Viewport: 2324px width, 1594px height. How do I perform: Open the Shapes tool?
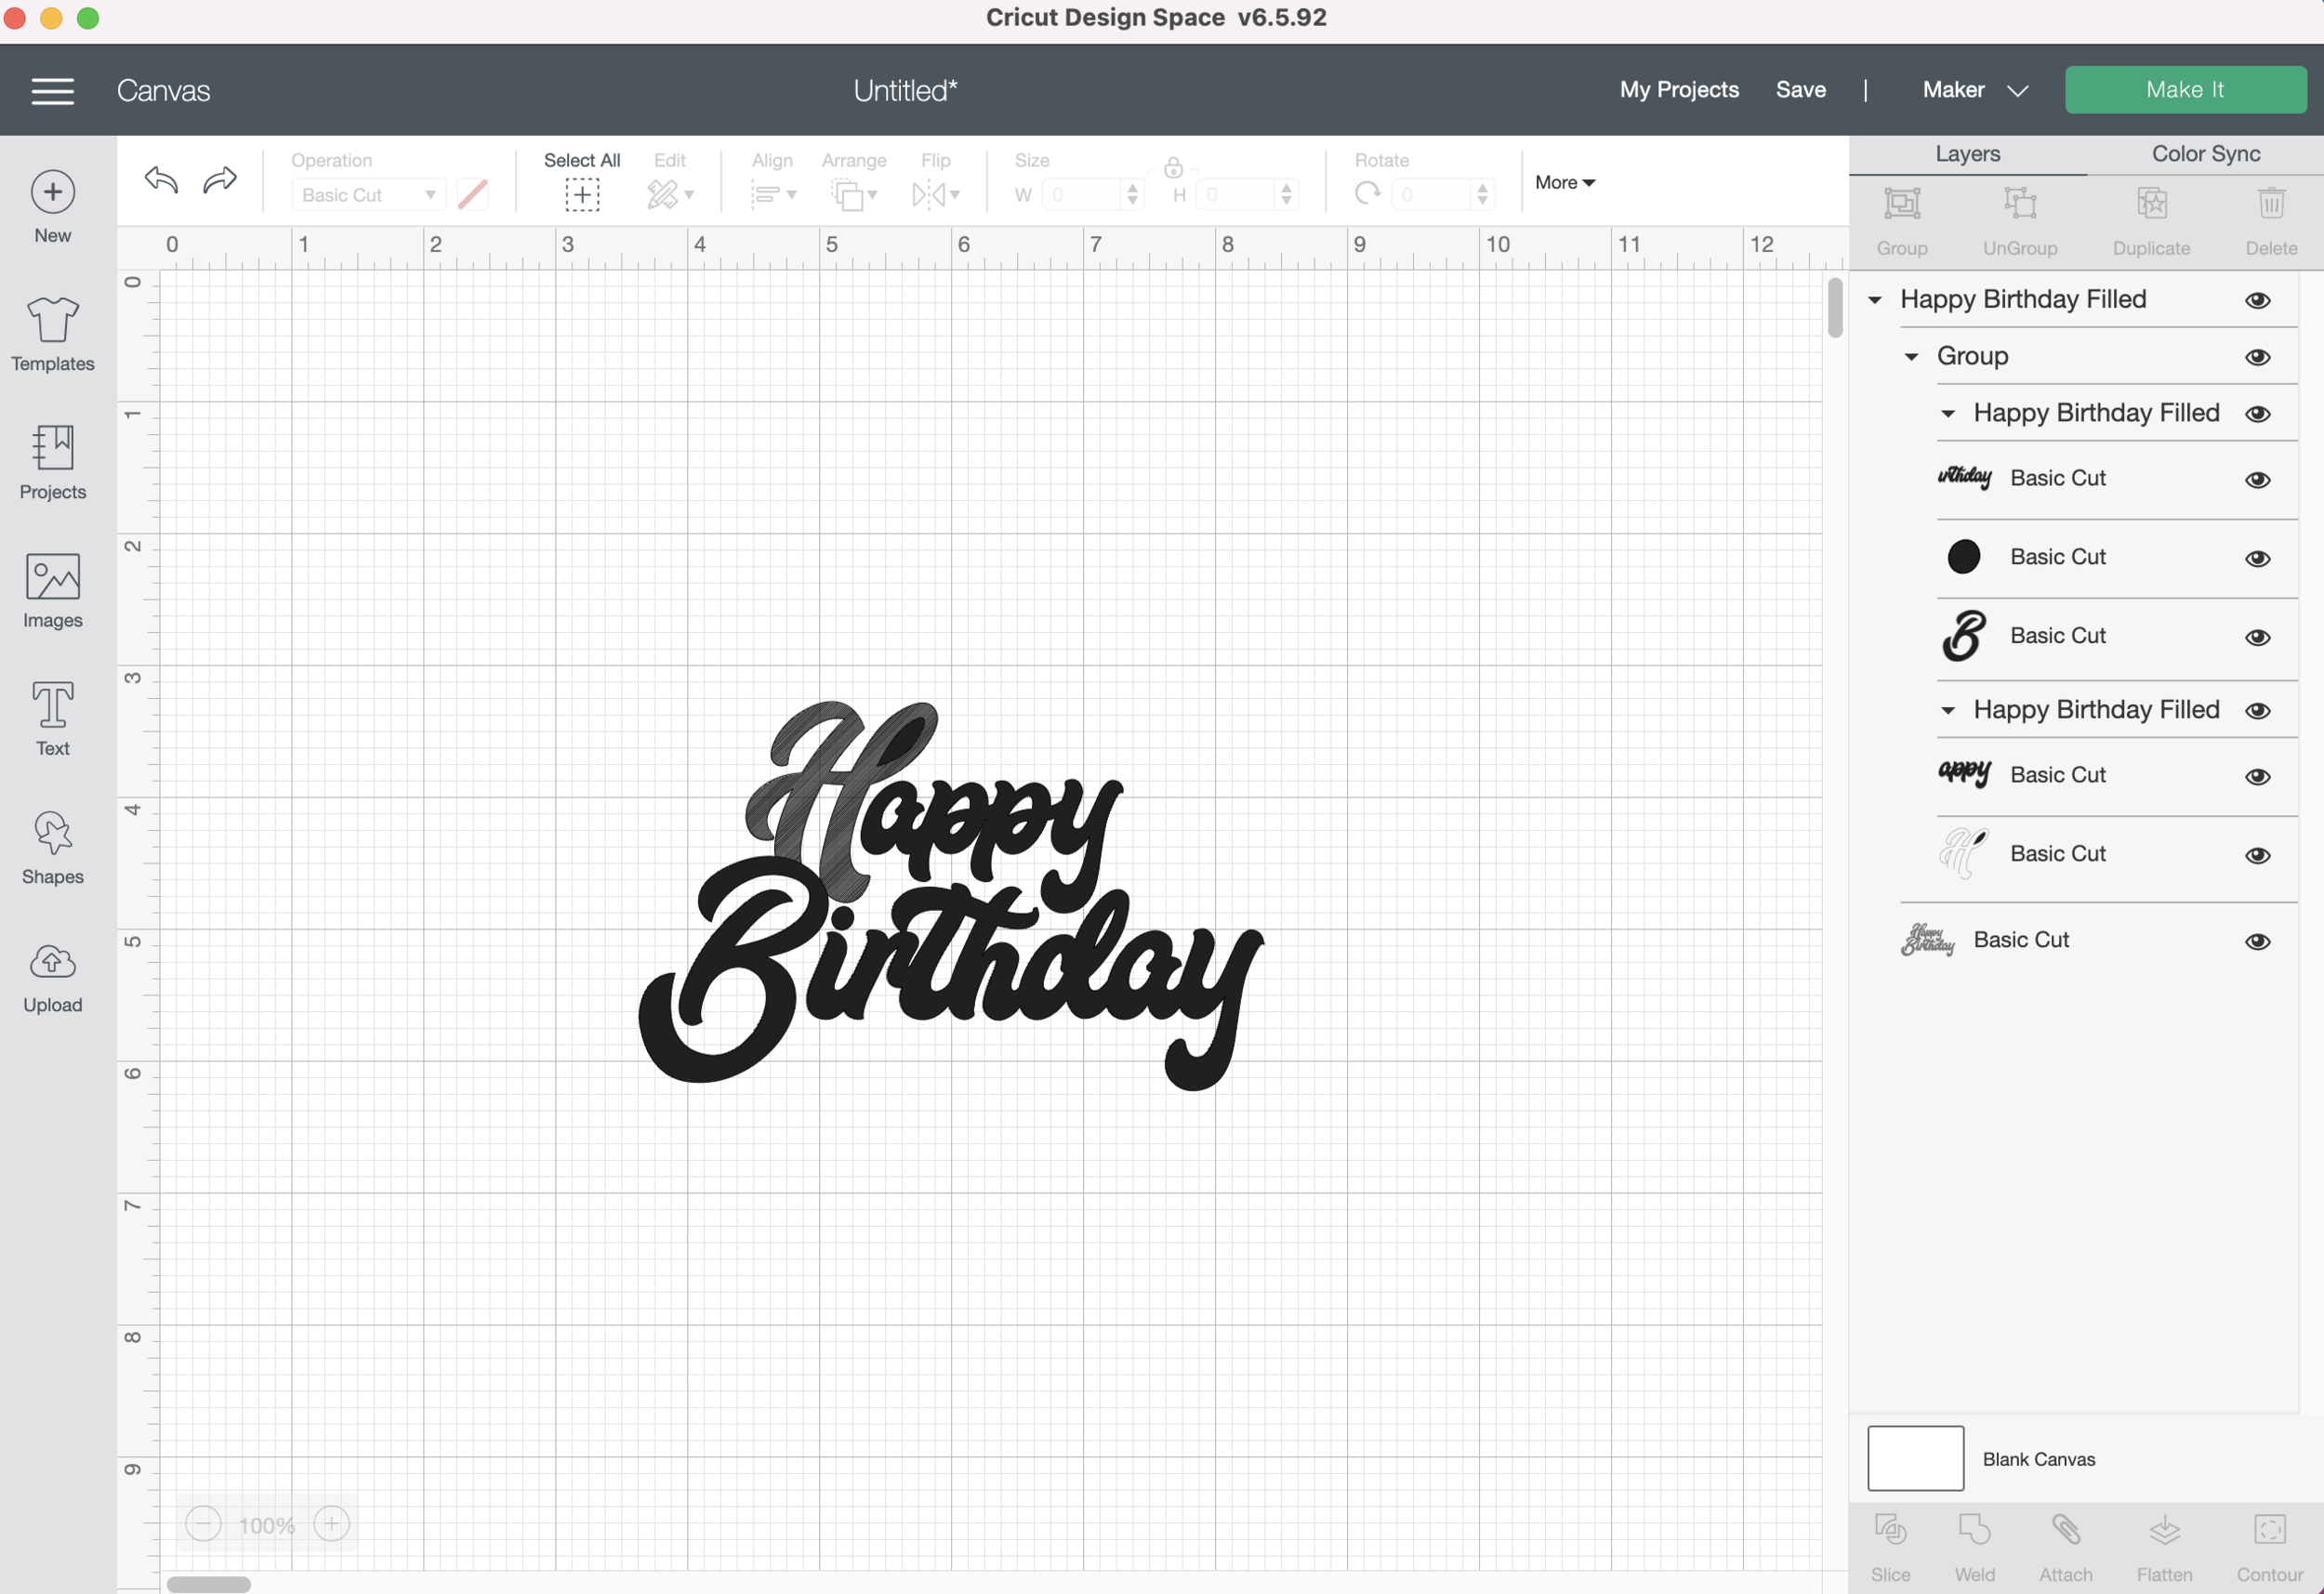(x=52, y=846)
